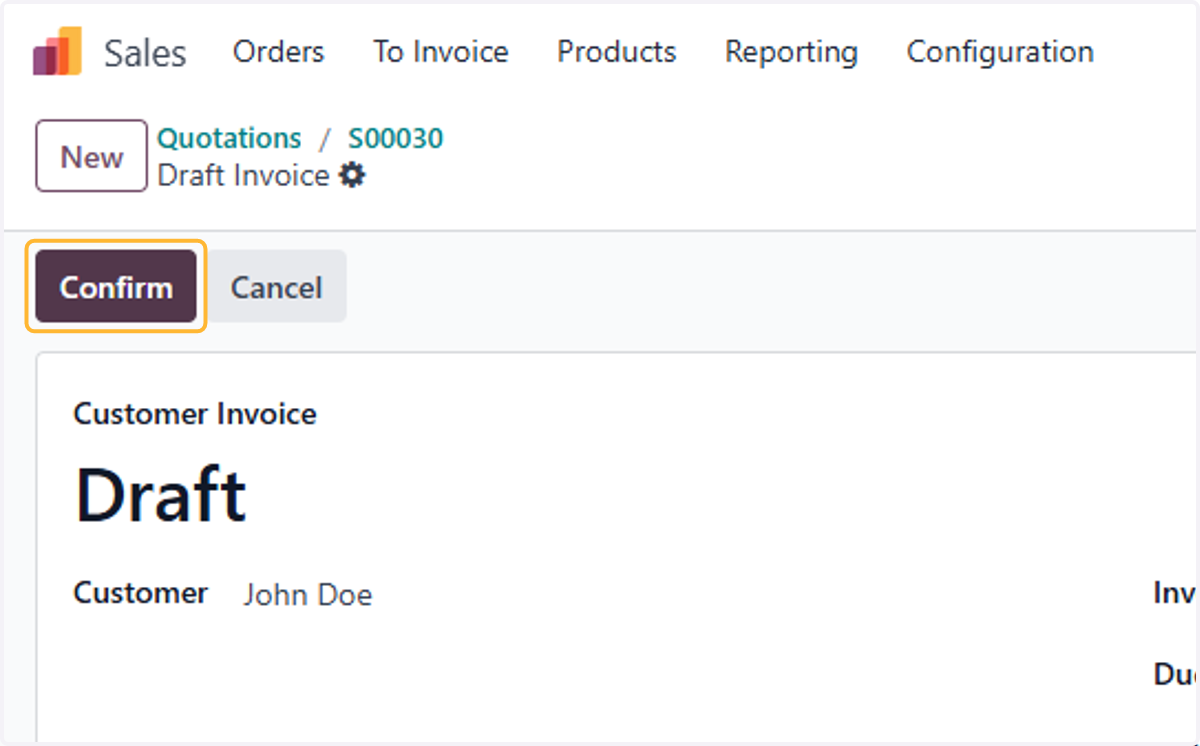
Task: Click the partially visible Du label
Action: pyautogui.click(x=1176, y=674)
